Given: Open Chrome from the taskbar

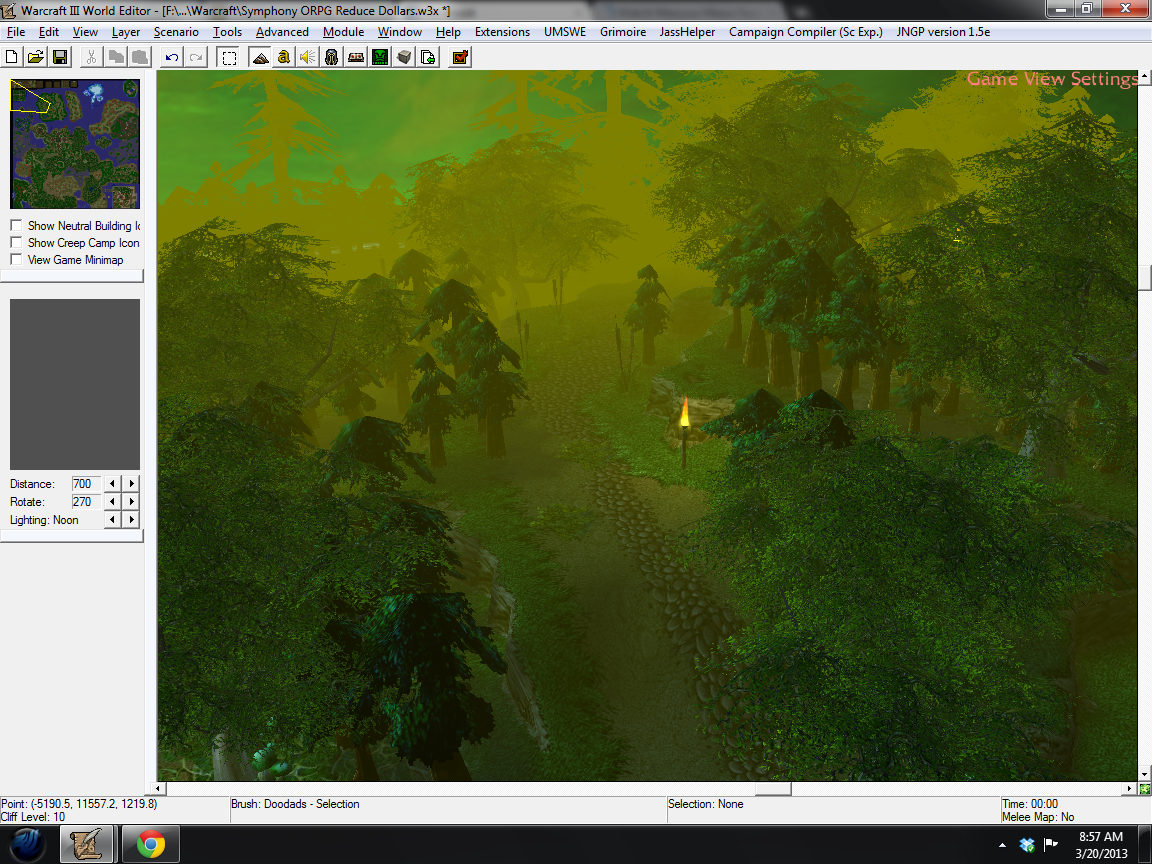Looking at the screenshot, I should point(151,844).
